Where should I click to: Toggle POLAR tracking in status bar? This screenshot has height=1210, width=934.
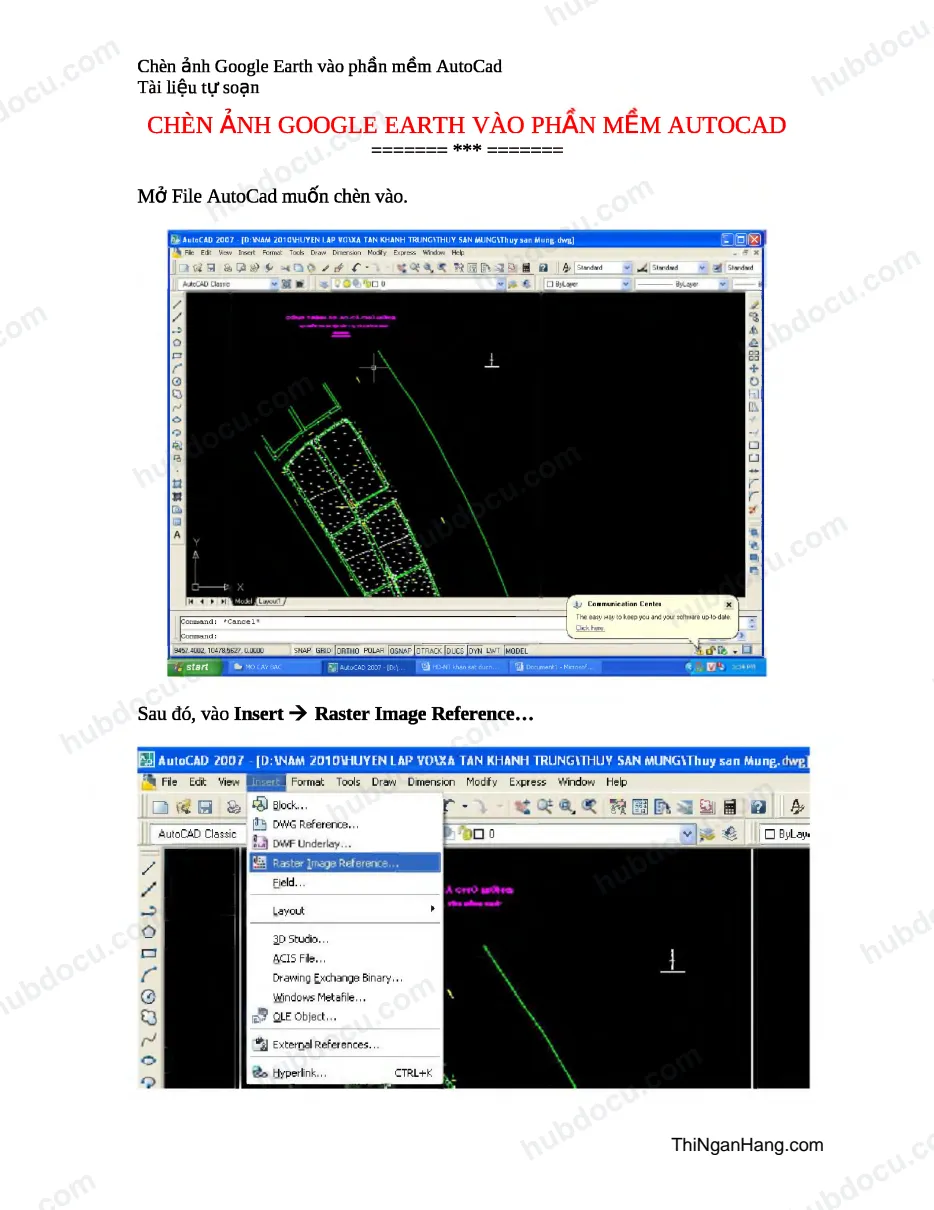coord(374,651)
